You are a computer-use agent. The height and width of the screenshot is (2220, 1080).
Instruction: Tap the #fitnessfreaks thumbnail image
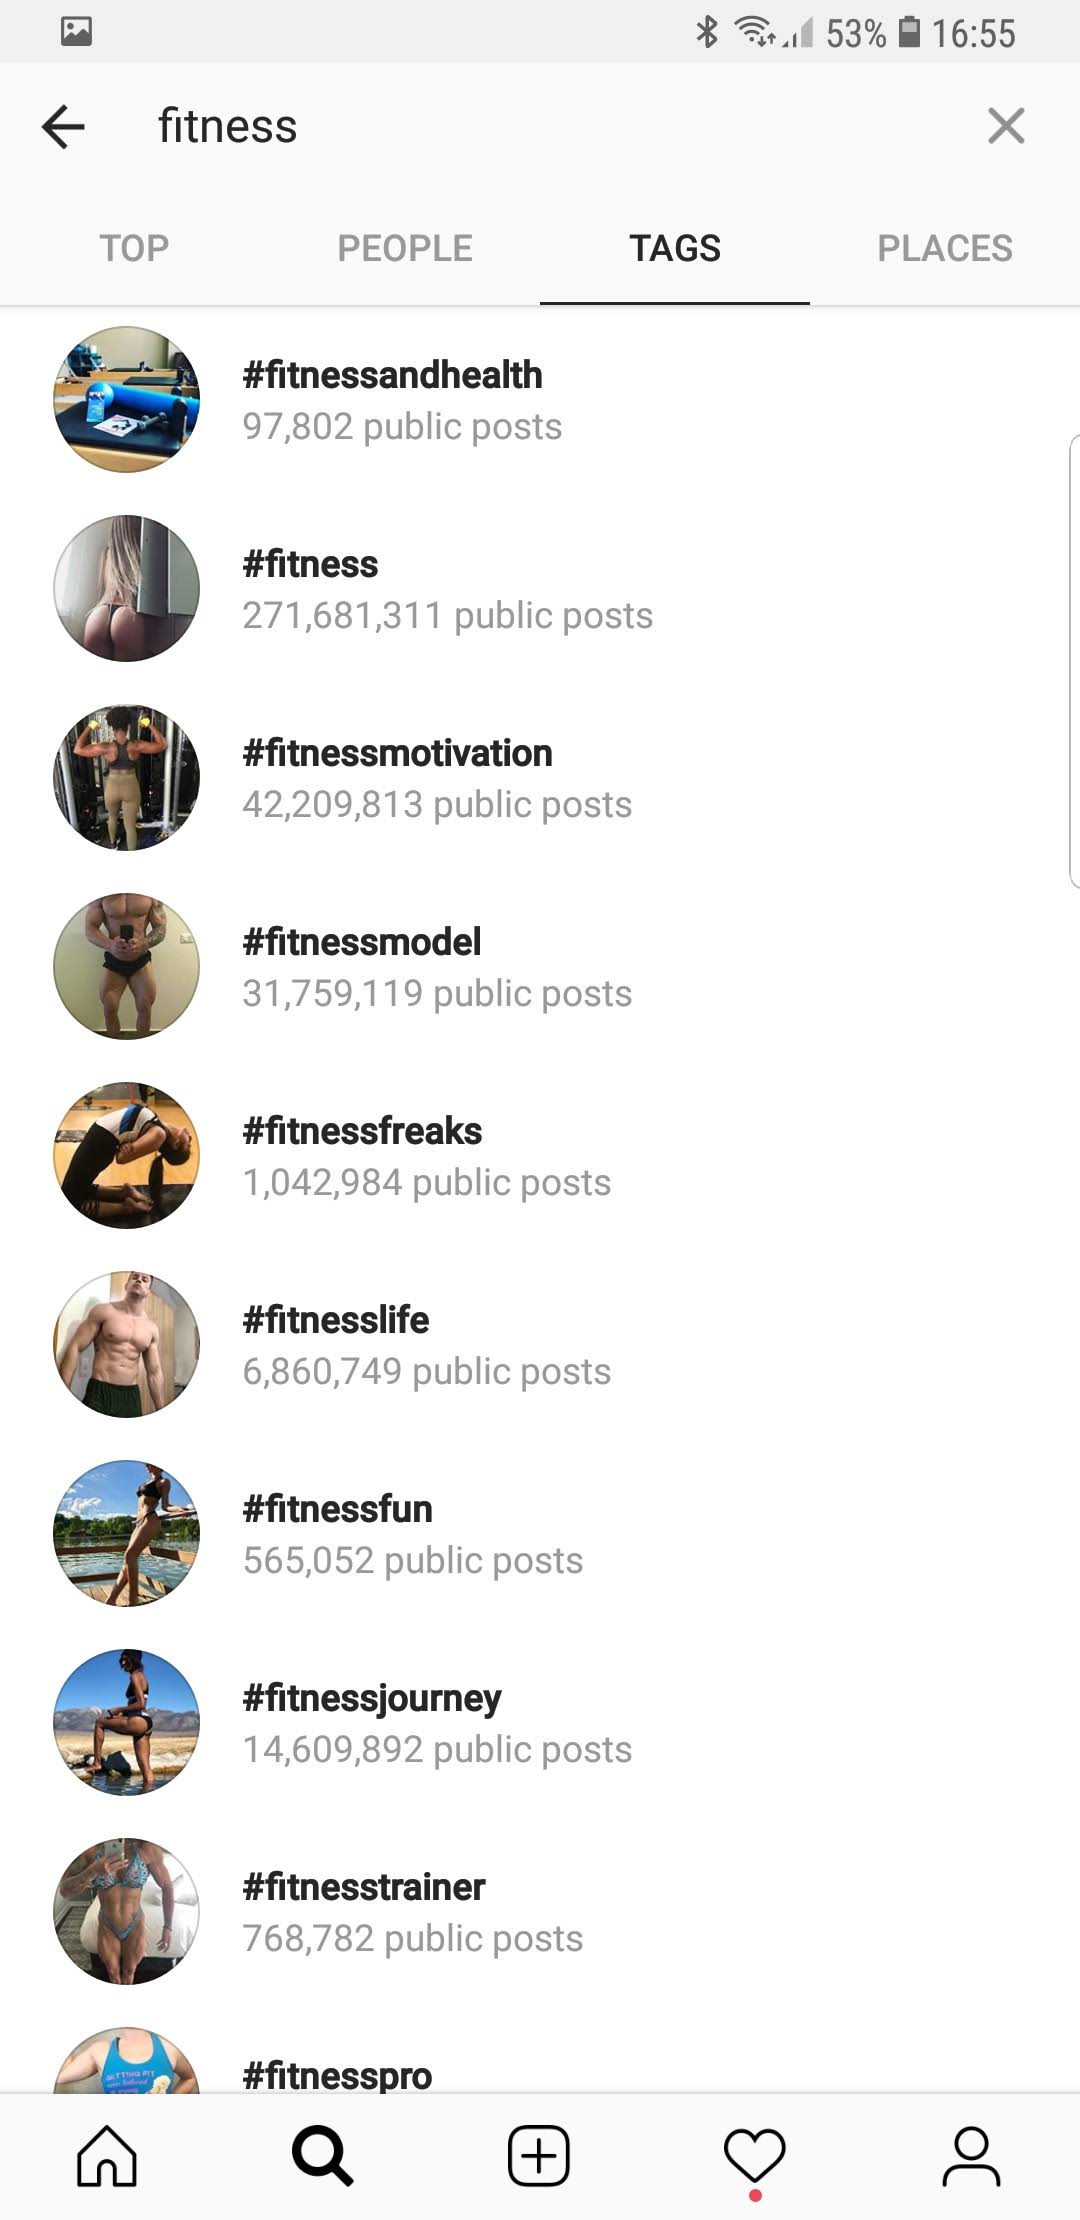tap(126, 1155)
